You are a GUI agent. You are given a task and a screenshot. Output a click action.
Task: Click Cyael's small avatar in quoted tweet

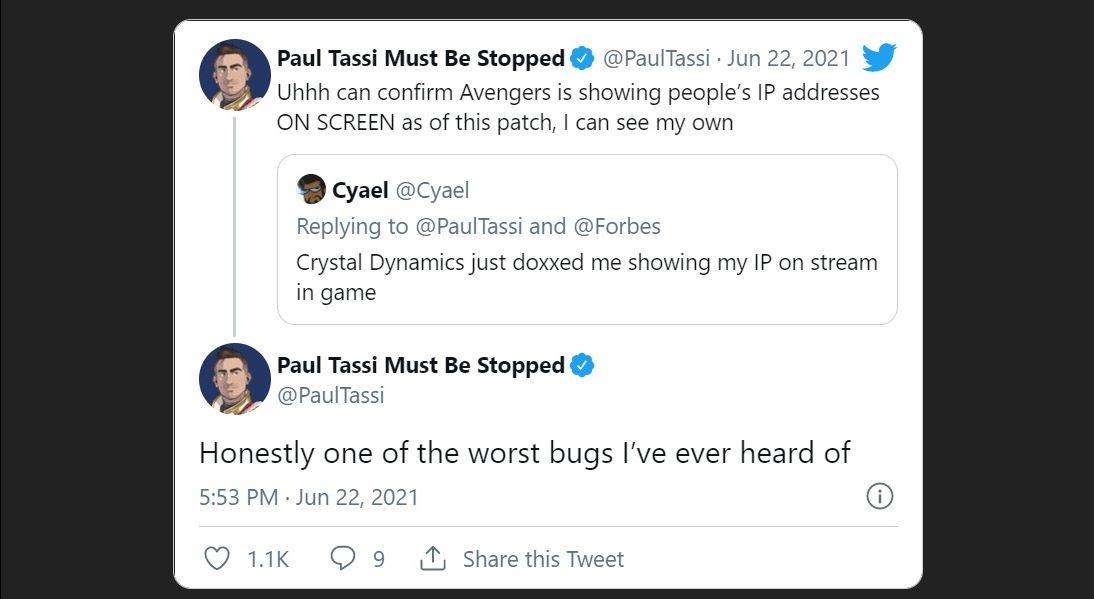click(311, 189)
